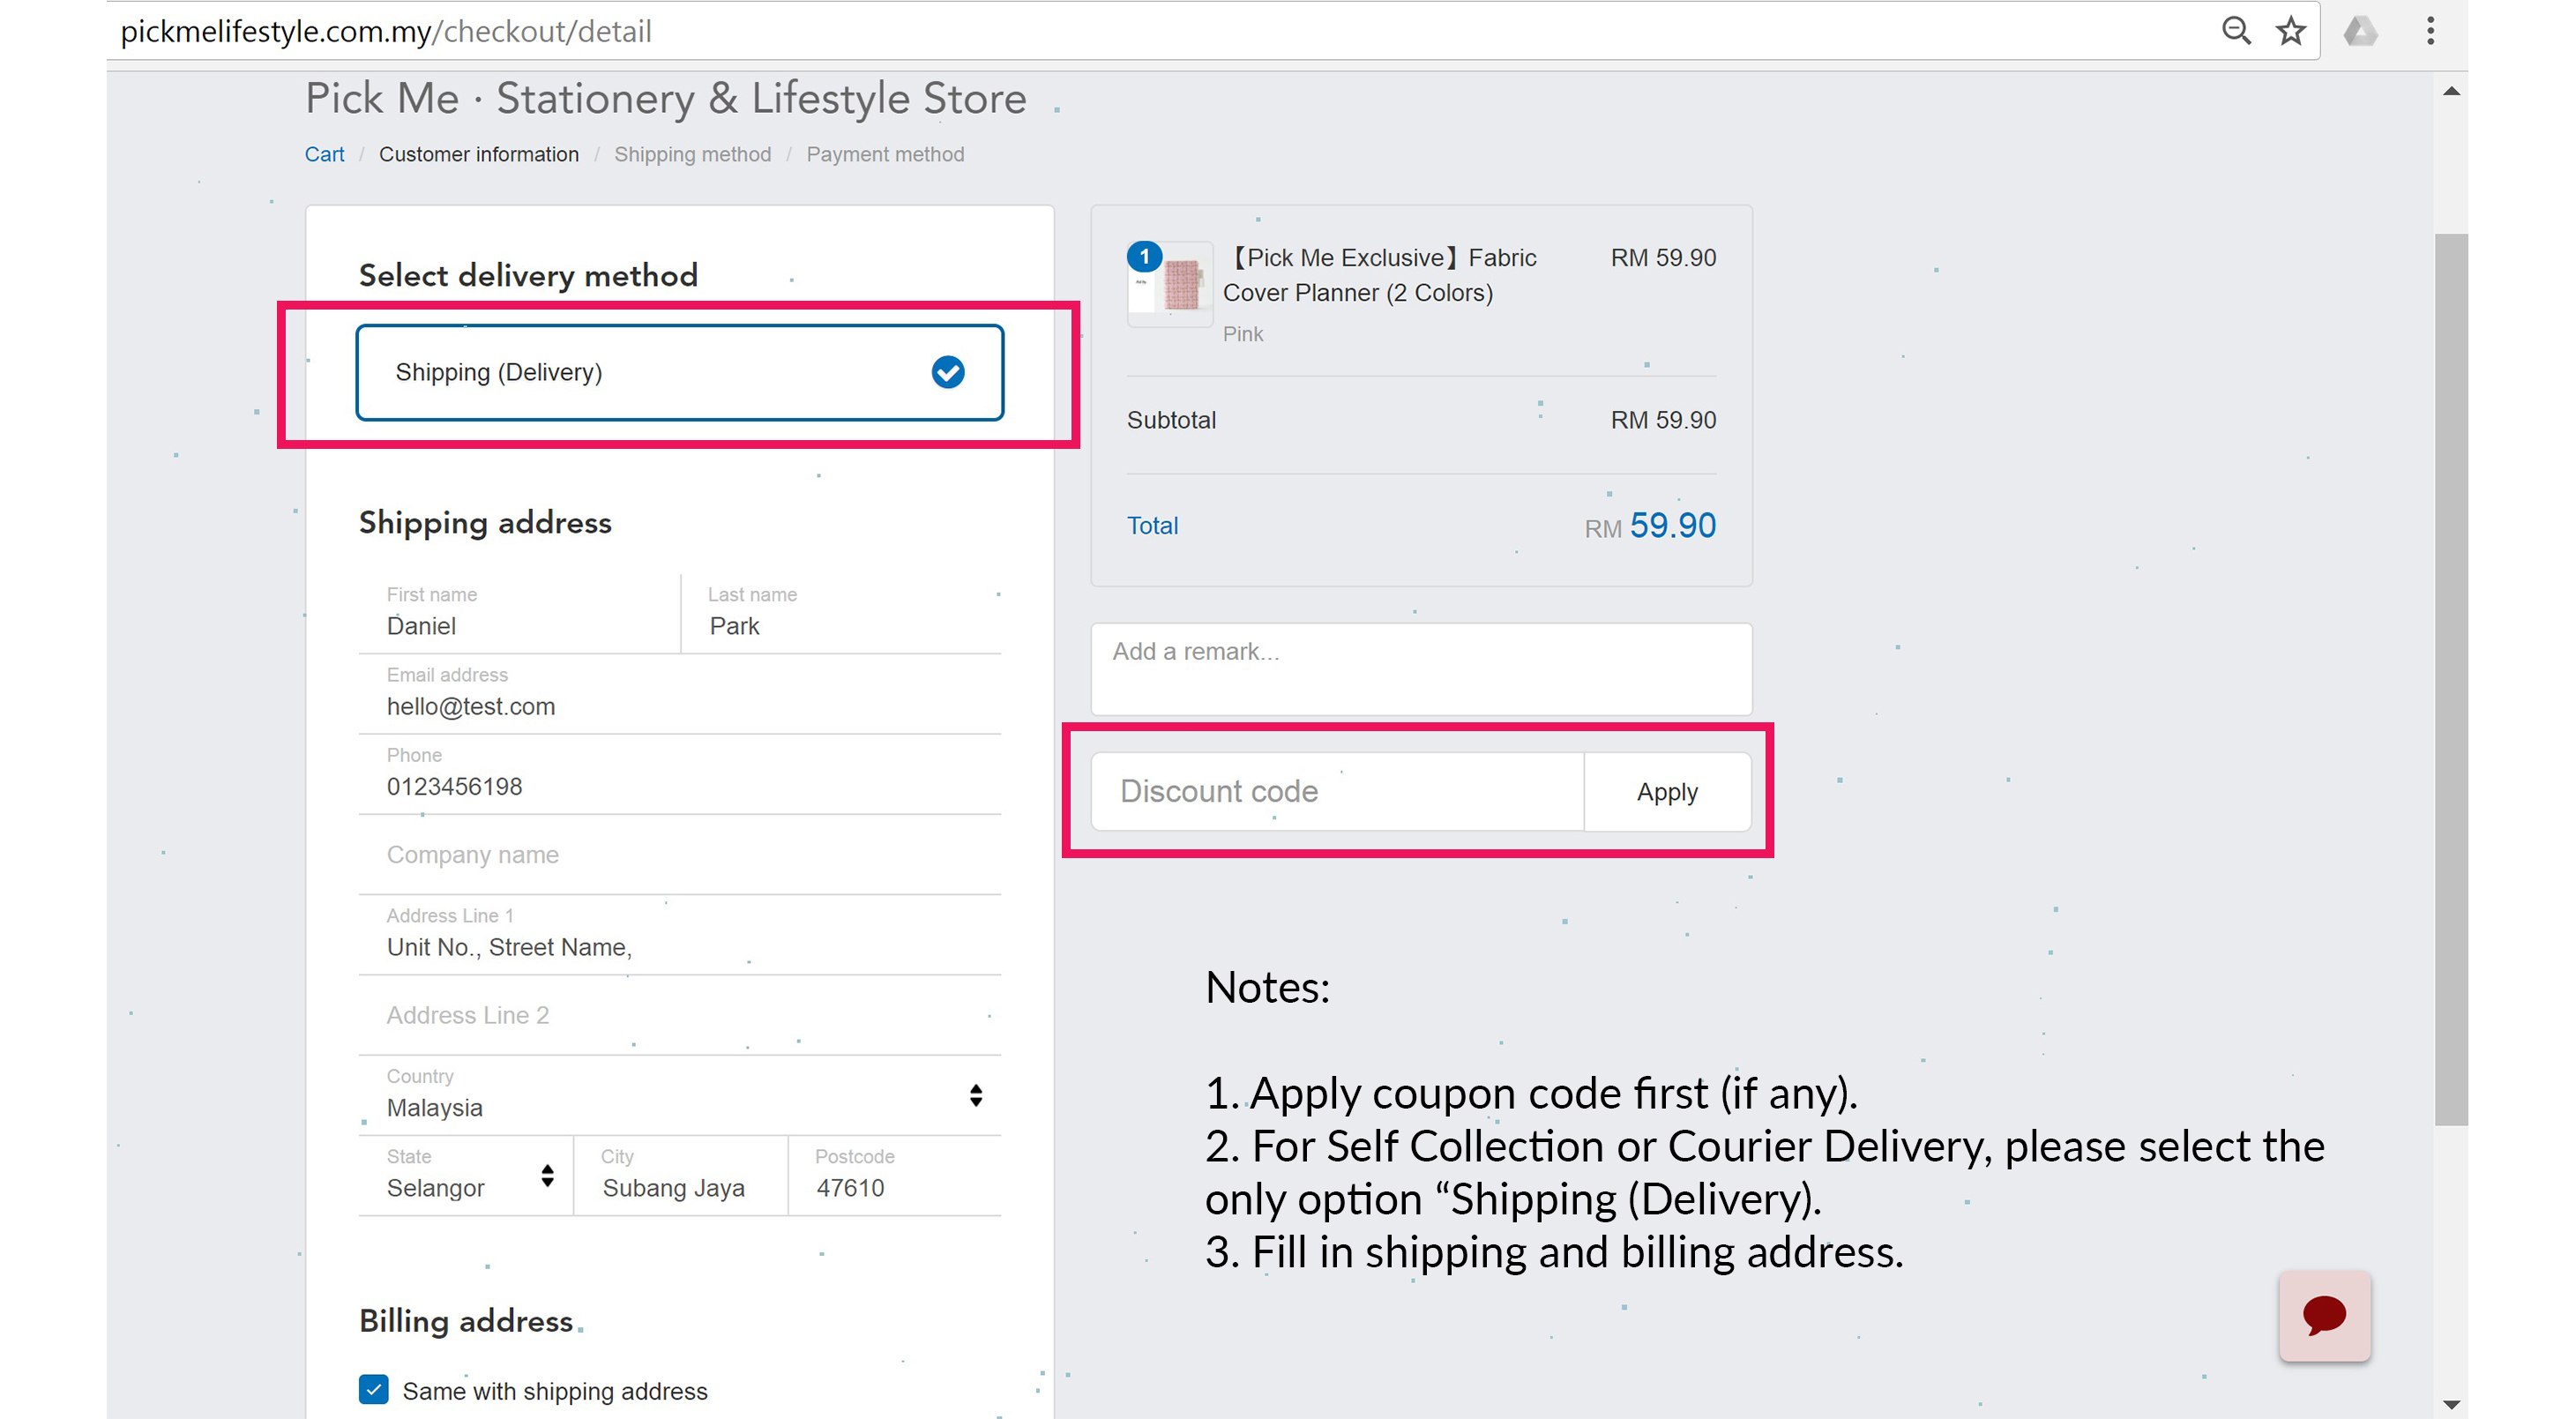Click the scrollbar down arrow
This screenshot has width=2576, height=1419.
pyautogui.click(x=2450, y=1404)
